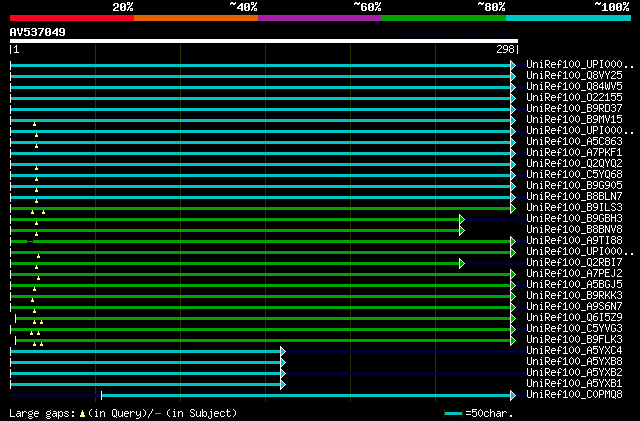Click the green arrowhead ending the Q2RBI7 alignment

pyautogui.click(x=462, y=263)
